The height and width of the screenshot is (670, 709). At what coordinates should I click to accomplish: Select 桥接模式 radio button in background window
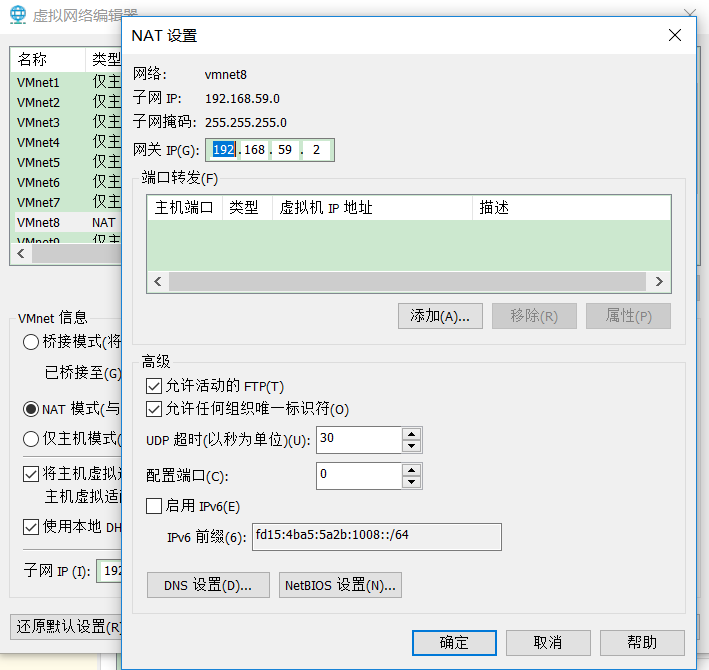tap(31, 342)
